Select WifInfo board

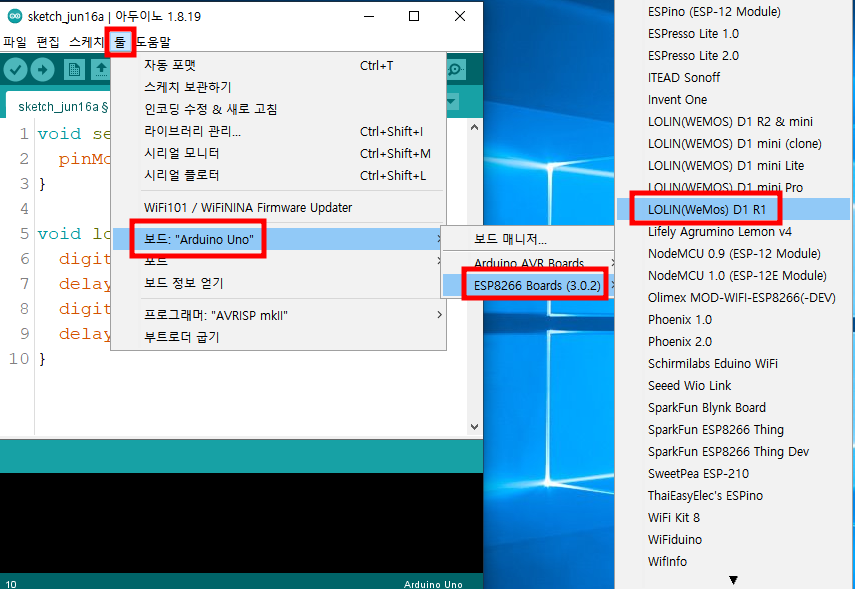(733, 562)
